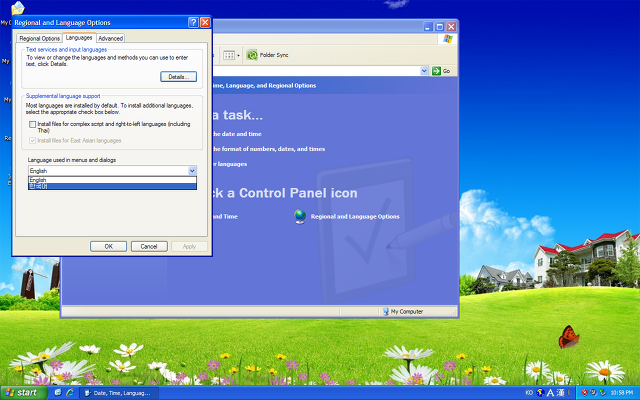Choose English in the language list
This screenshot has width=640, height=400.
[112, 180]
